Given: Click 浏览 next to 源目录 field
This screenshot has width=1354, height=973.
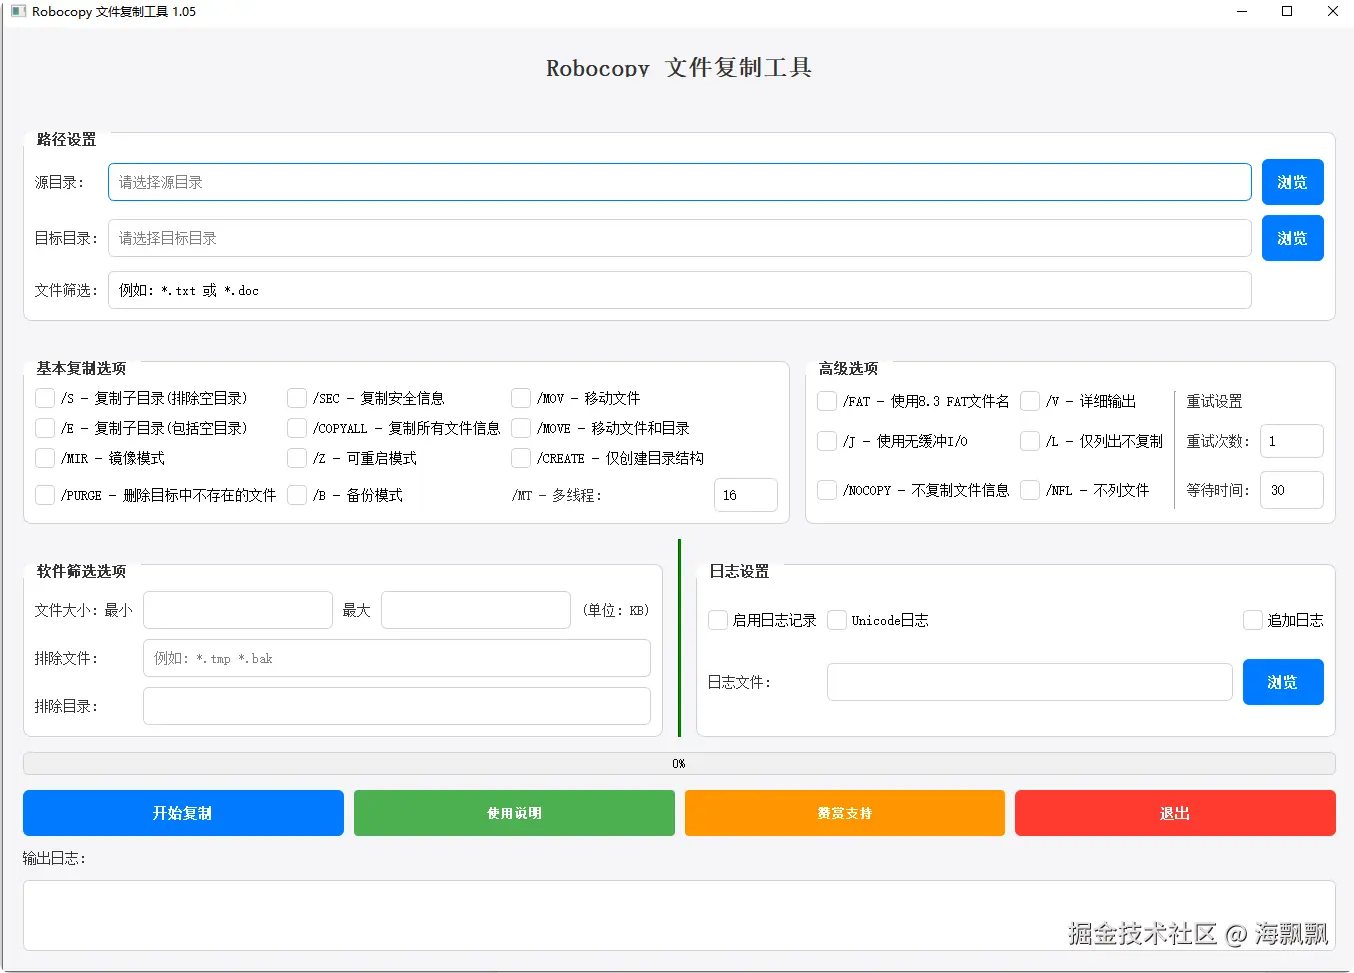Looking at the screenshot, I should pos(1292,182).
